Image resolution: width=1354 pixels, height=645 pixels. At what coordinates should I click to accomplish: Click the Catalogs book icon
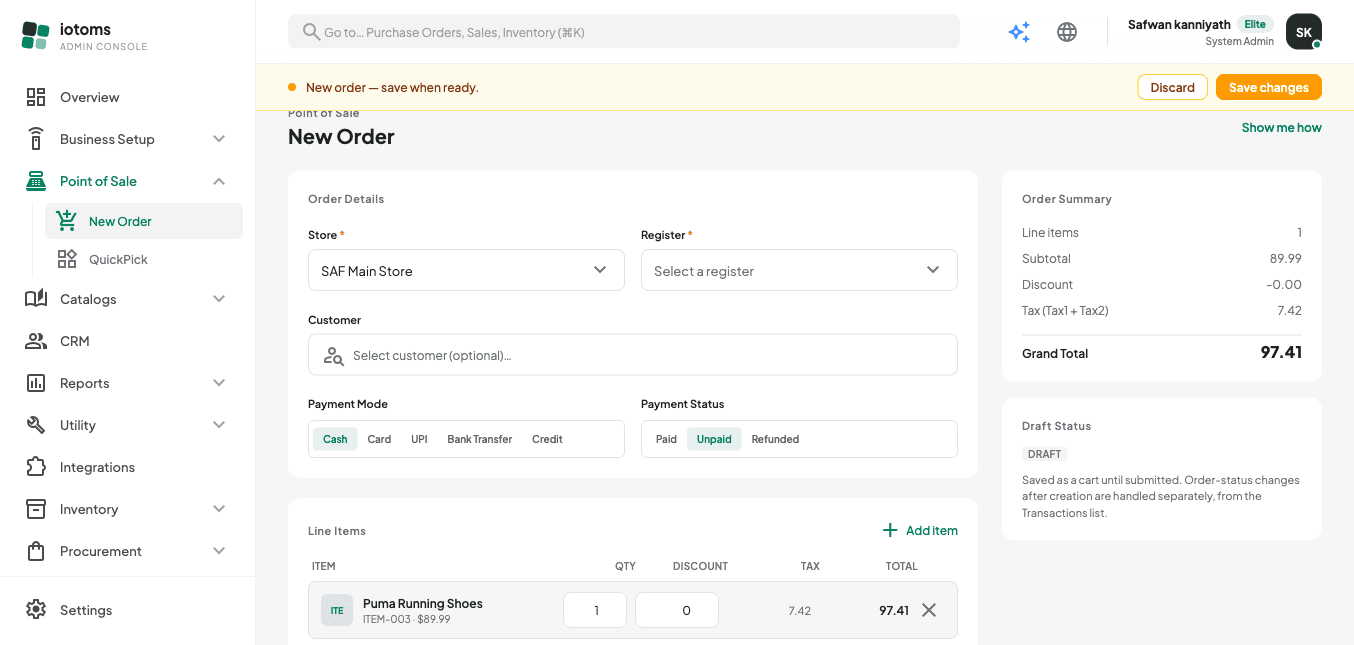[x=36, y=299]
